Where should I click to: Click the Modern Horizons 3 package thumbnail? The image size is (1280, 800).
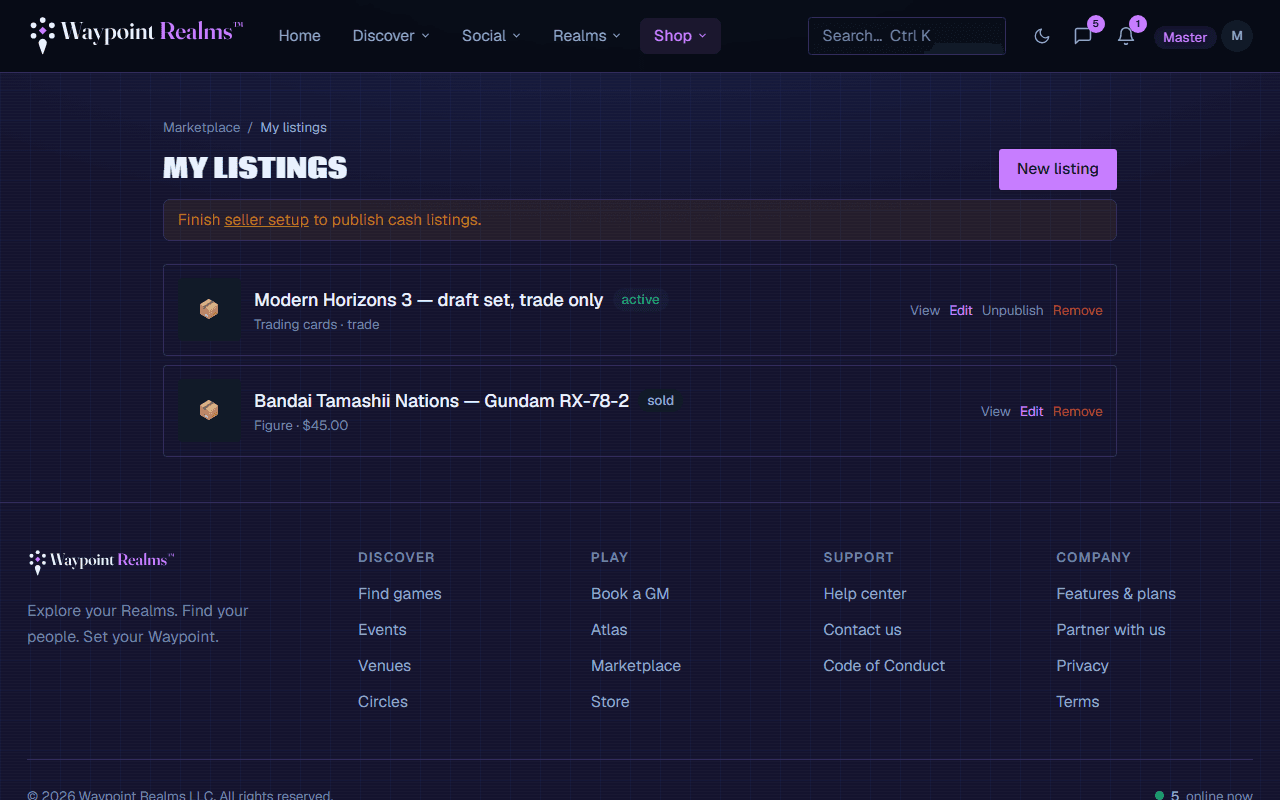point(209,310)
